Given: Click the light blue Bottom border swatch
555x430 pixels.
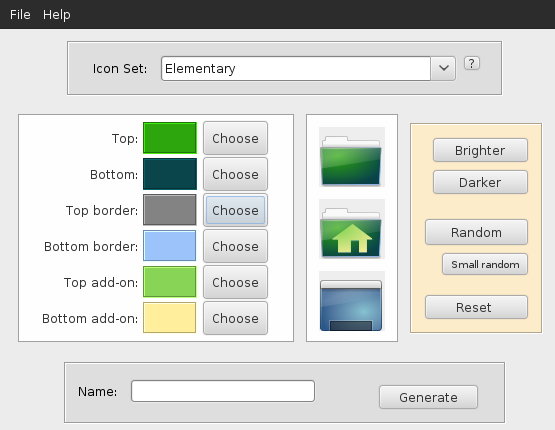Looking at the screenshot, I should (x=170, y=246).
